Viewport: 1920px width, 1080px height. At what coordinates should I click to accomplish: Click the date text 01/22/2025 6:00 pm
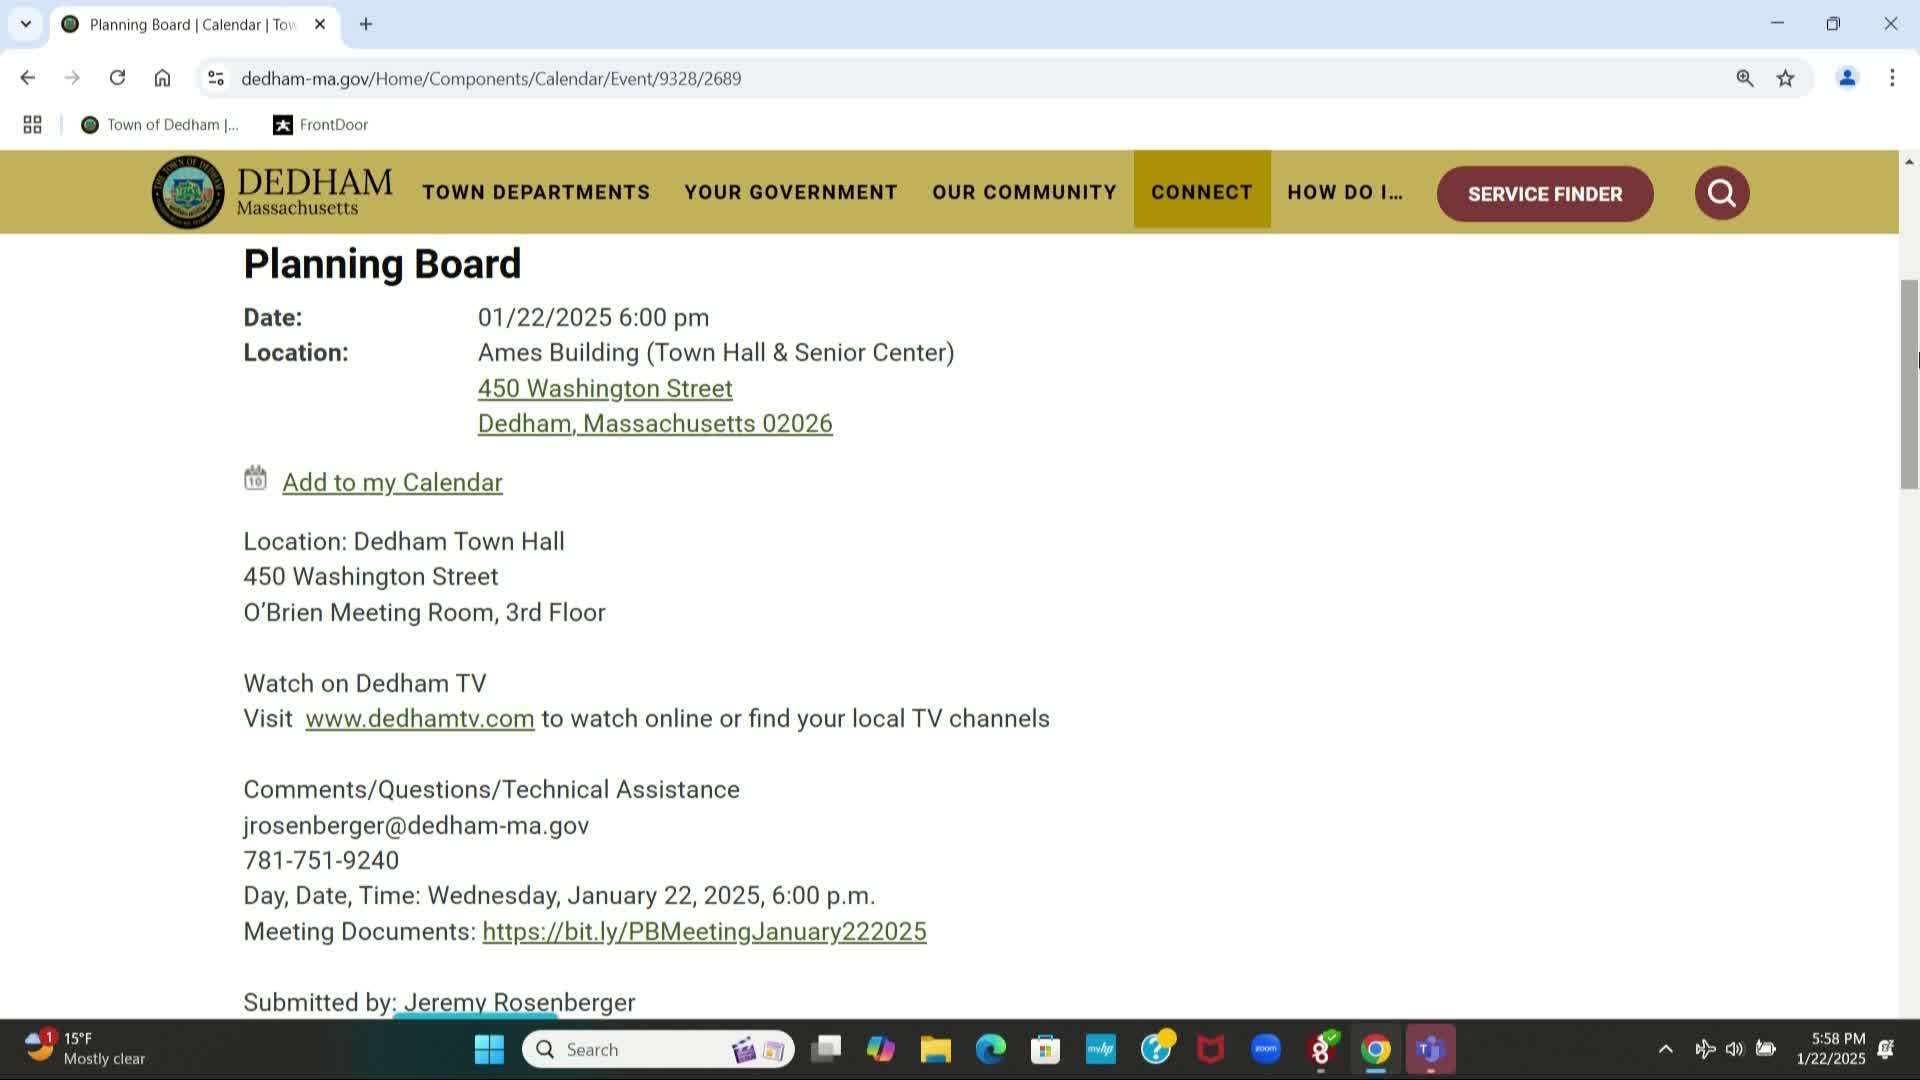593,317
